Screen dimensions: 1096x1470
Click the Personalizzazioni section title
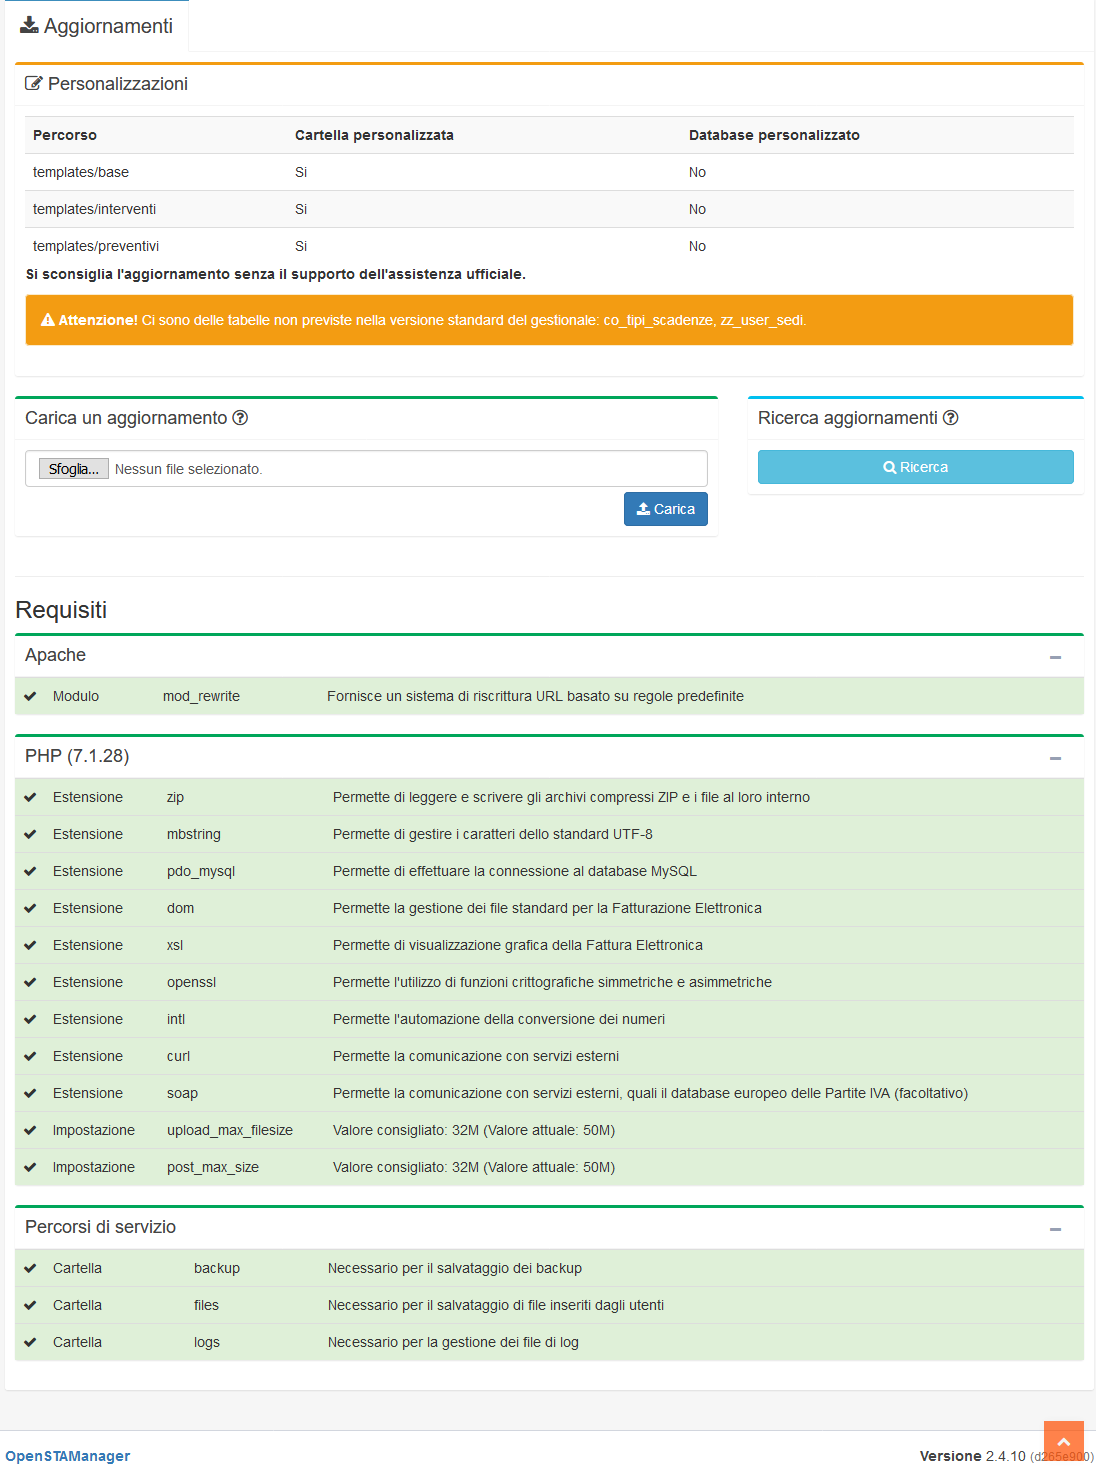(x=118, y=84)
